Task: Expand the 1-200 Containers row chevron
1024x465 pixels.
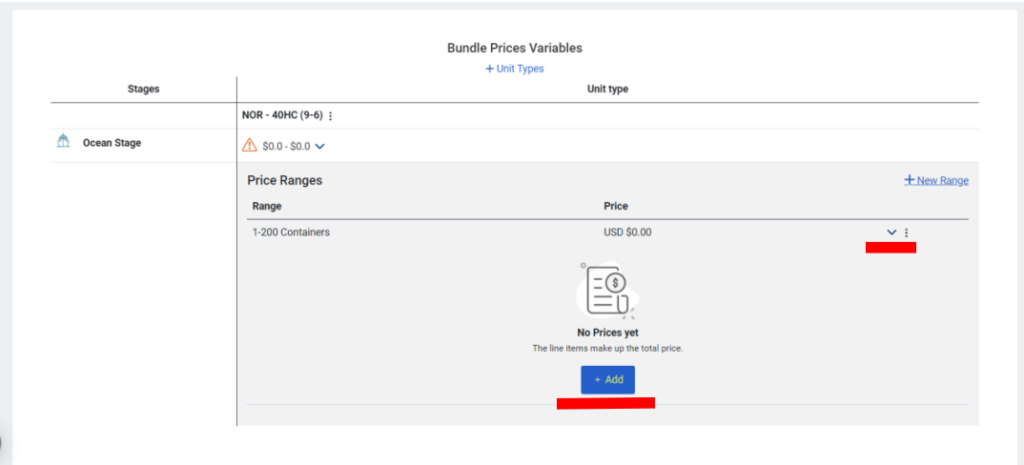Action: click(x=891, y=232)
